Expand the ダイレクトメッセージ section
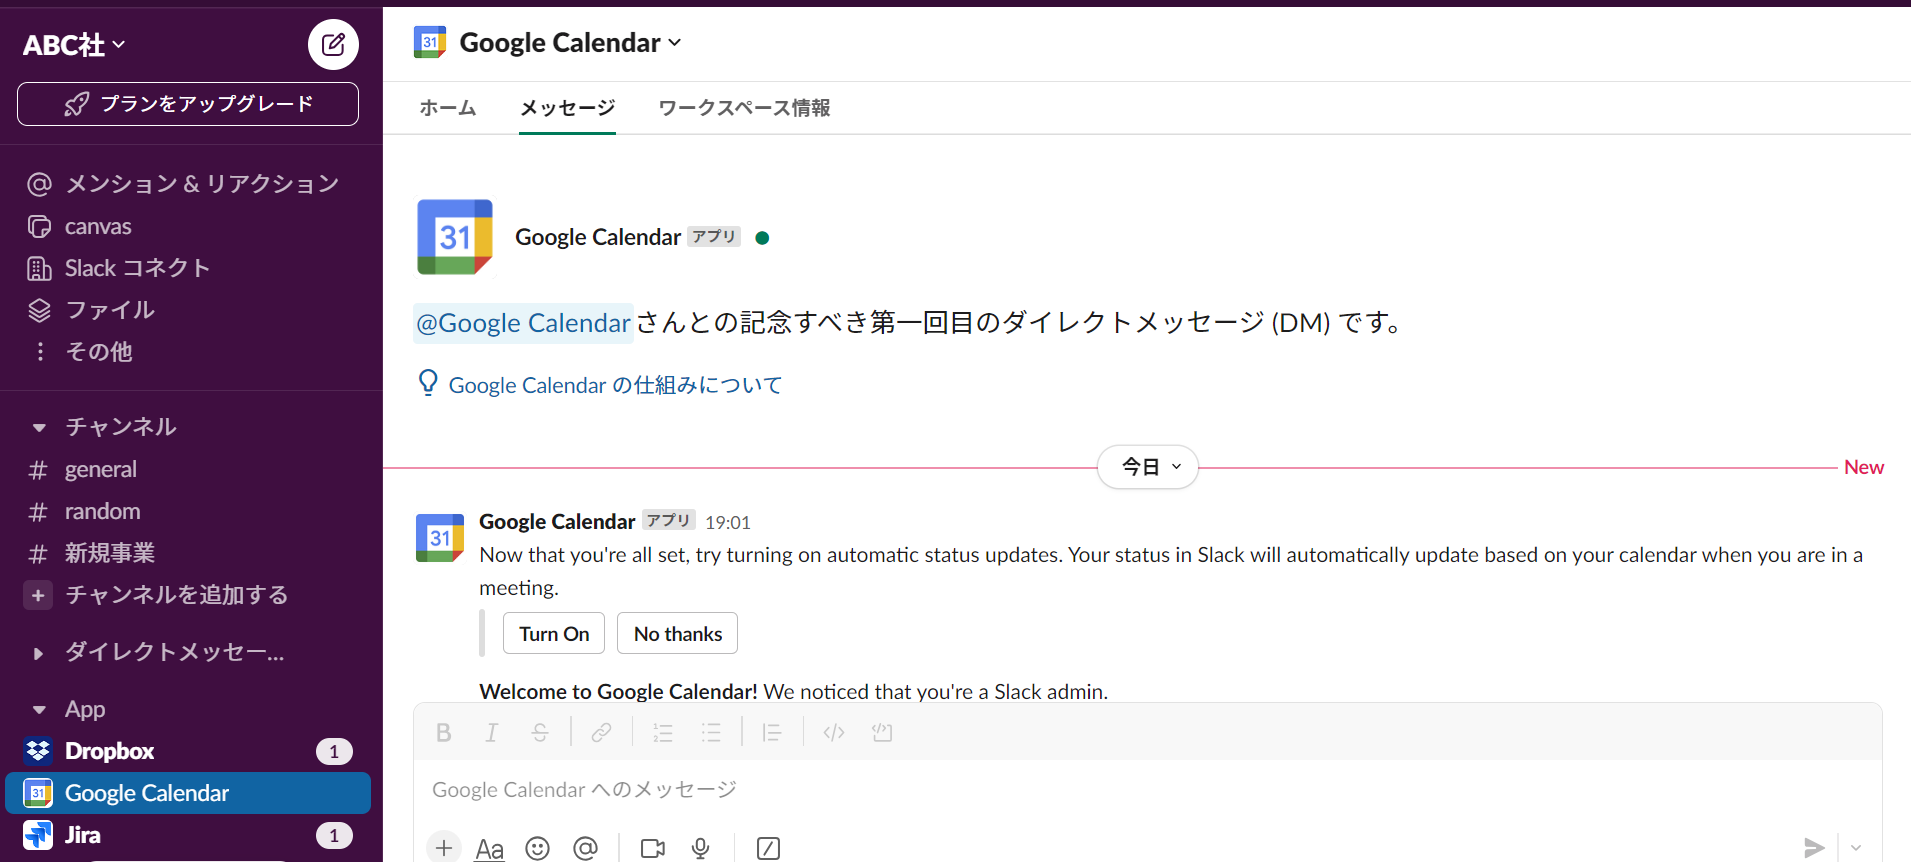Viewport: 1911px width, 862px height. point(39,654)
